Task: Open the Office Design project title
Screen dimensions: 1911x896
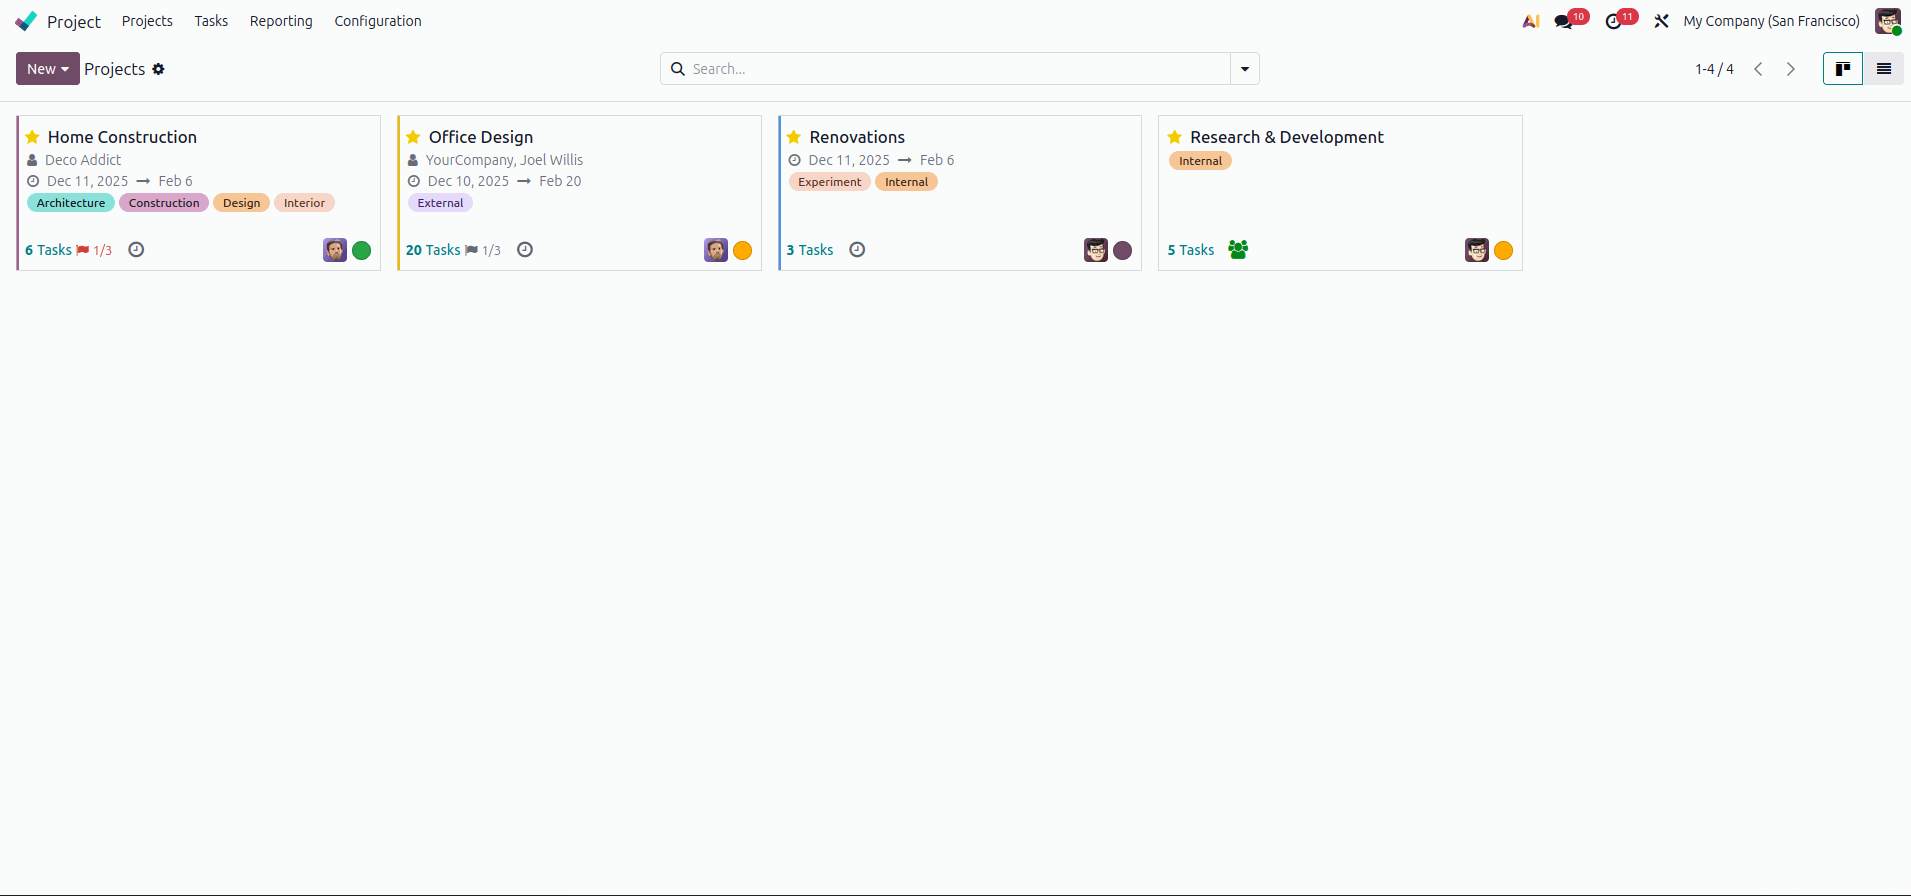Action: point(481,137)
